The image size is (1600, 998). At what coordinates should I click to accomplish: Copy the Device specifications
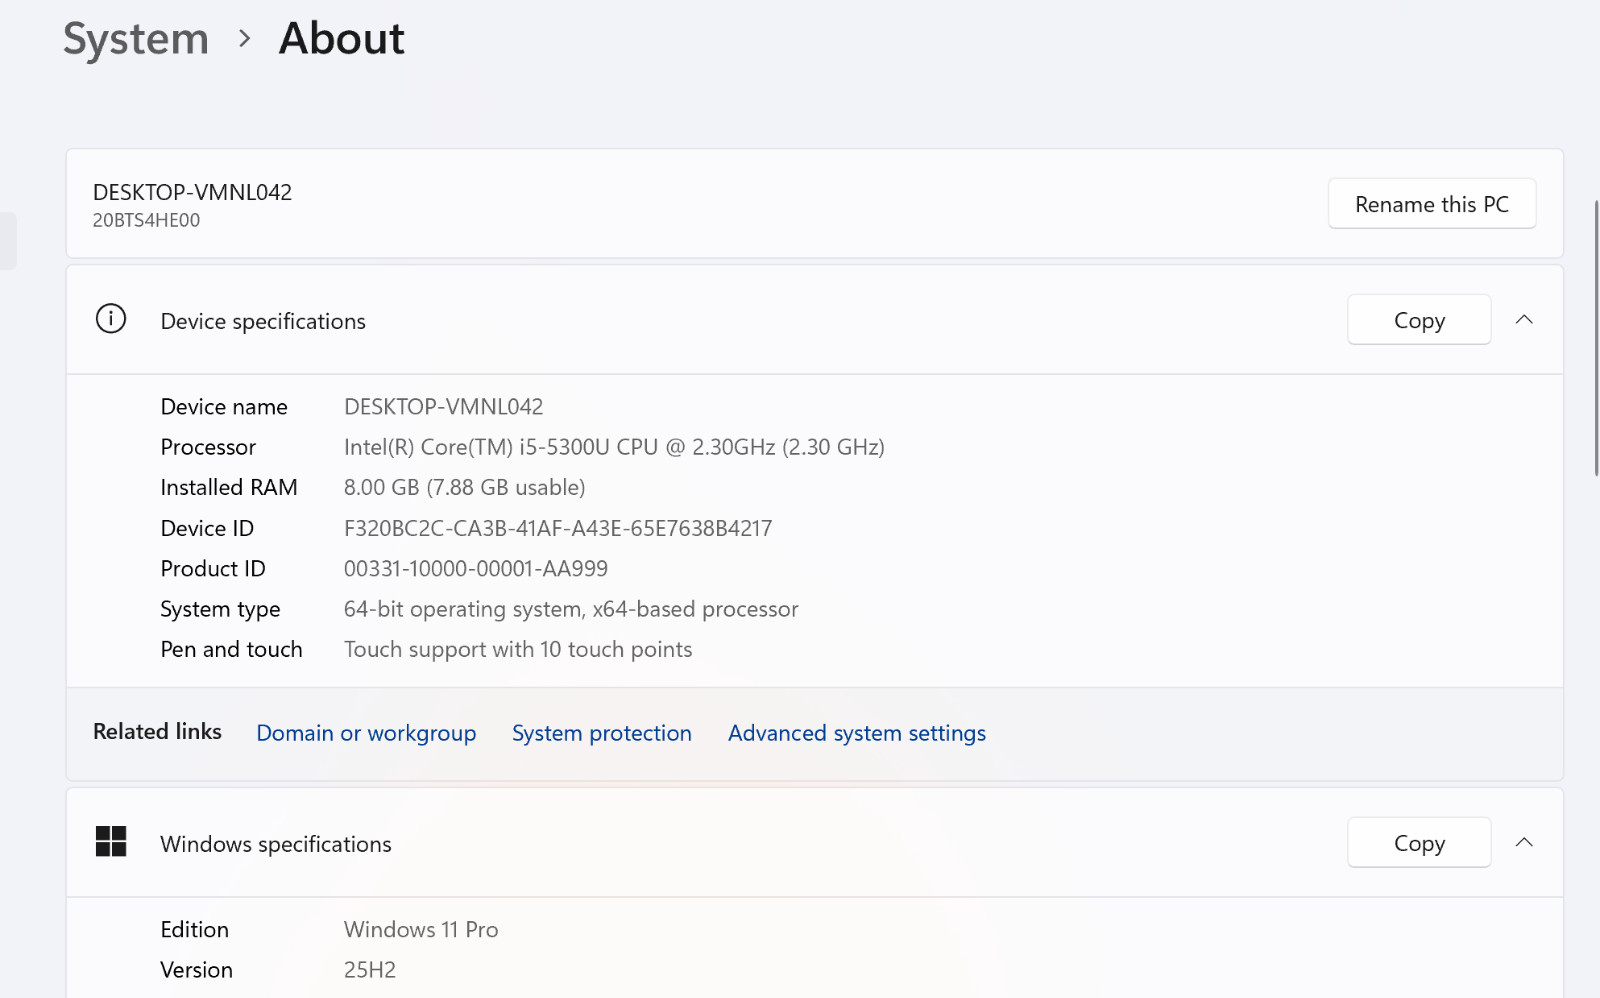point(1419,320)
